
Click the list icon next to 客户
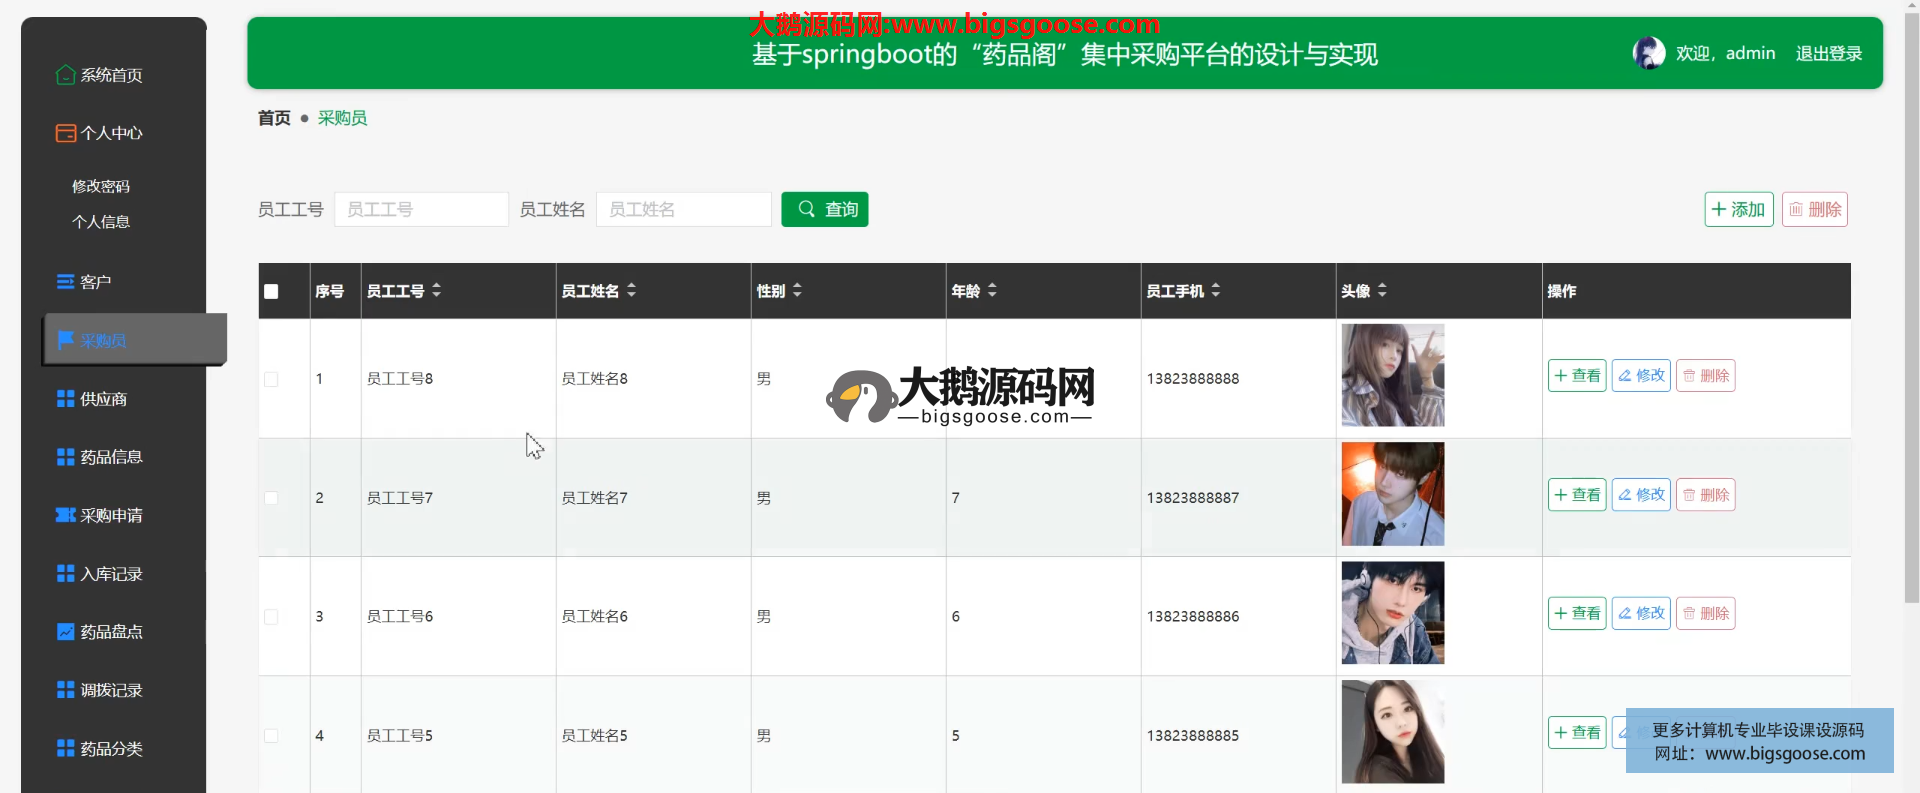coord(65,282)
